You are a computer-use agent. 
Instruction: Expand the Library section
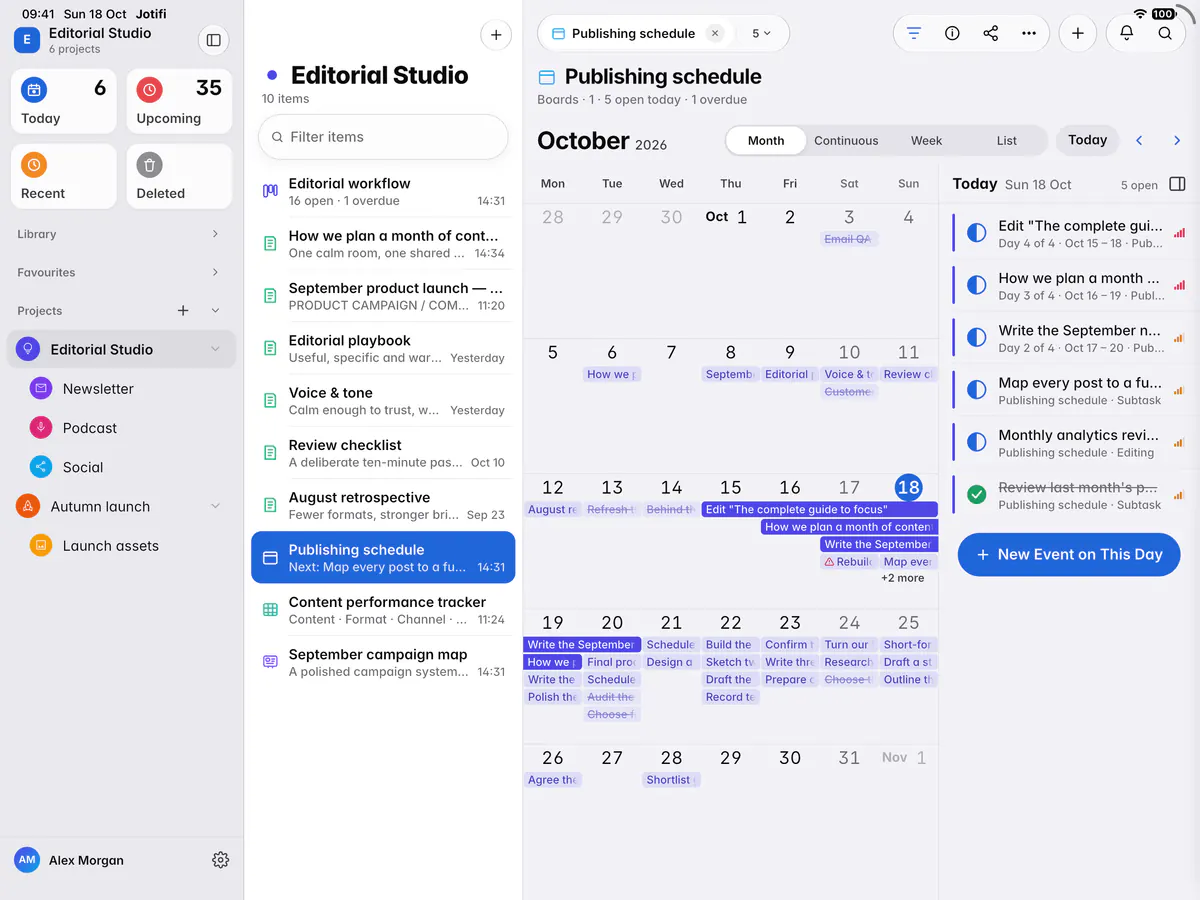coord(215,234)
